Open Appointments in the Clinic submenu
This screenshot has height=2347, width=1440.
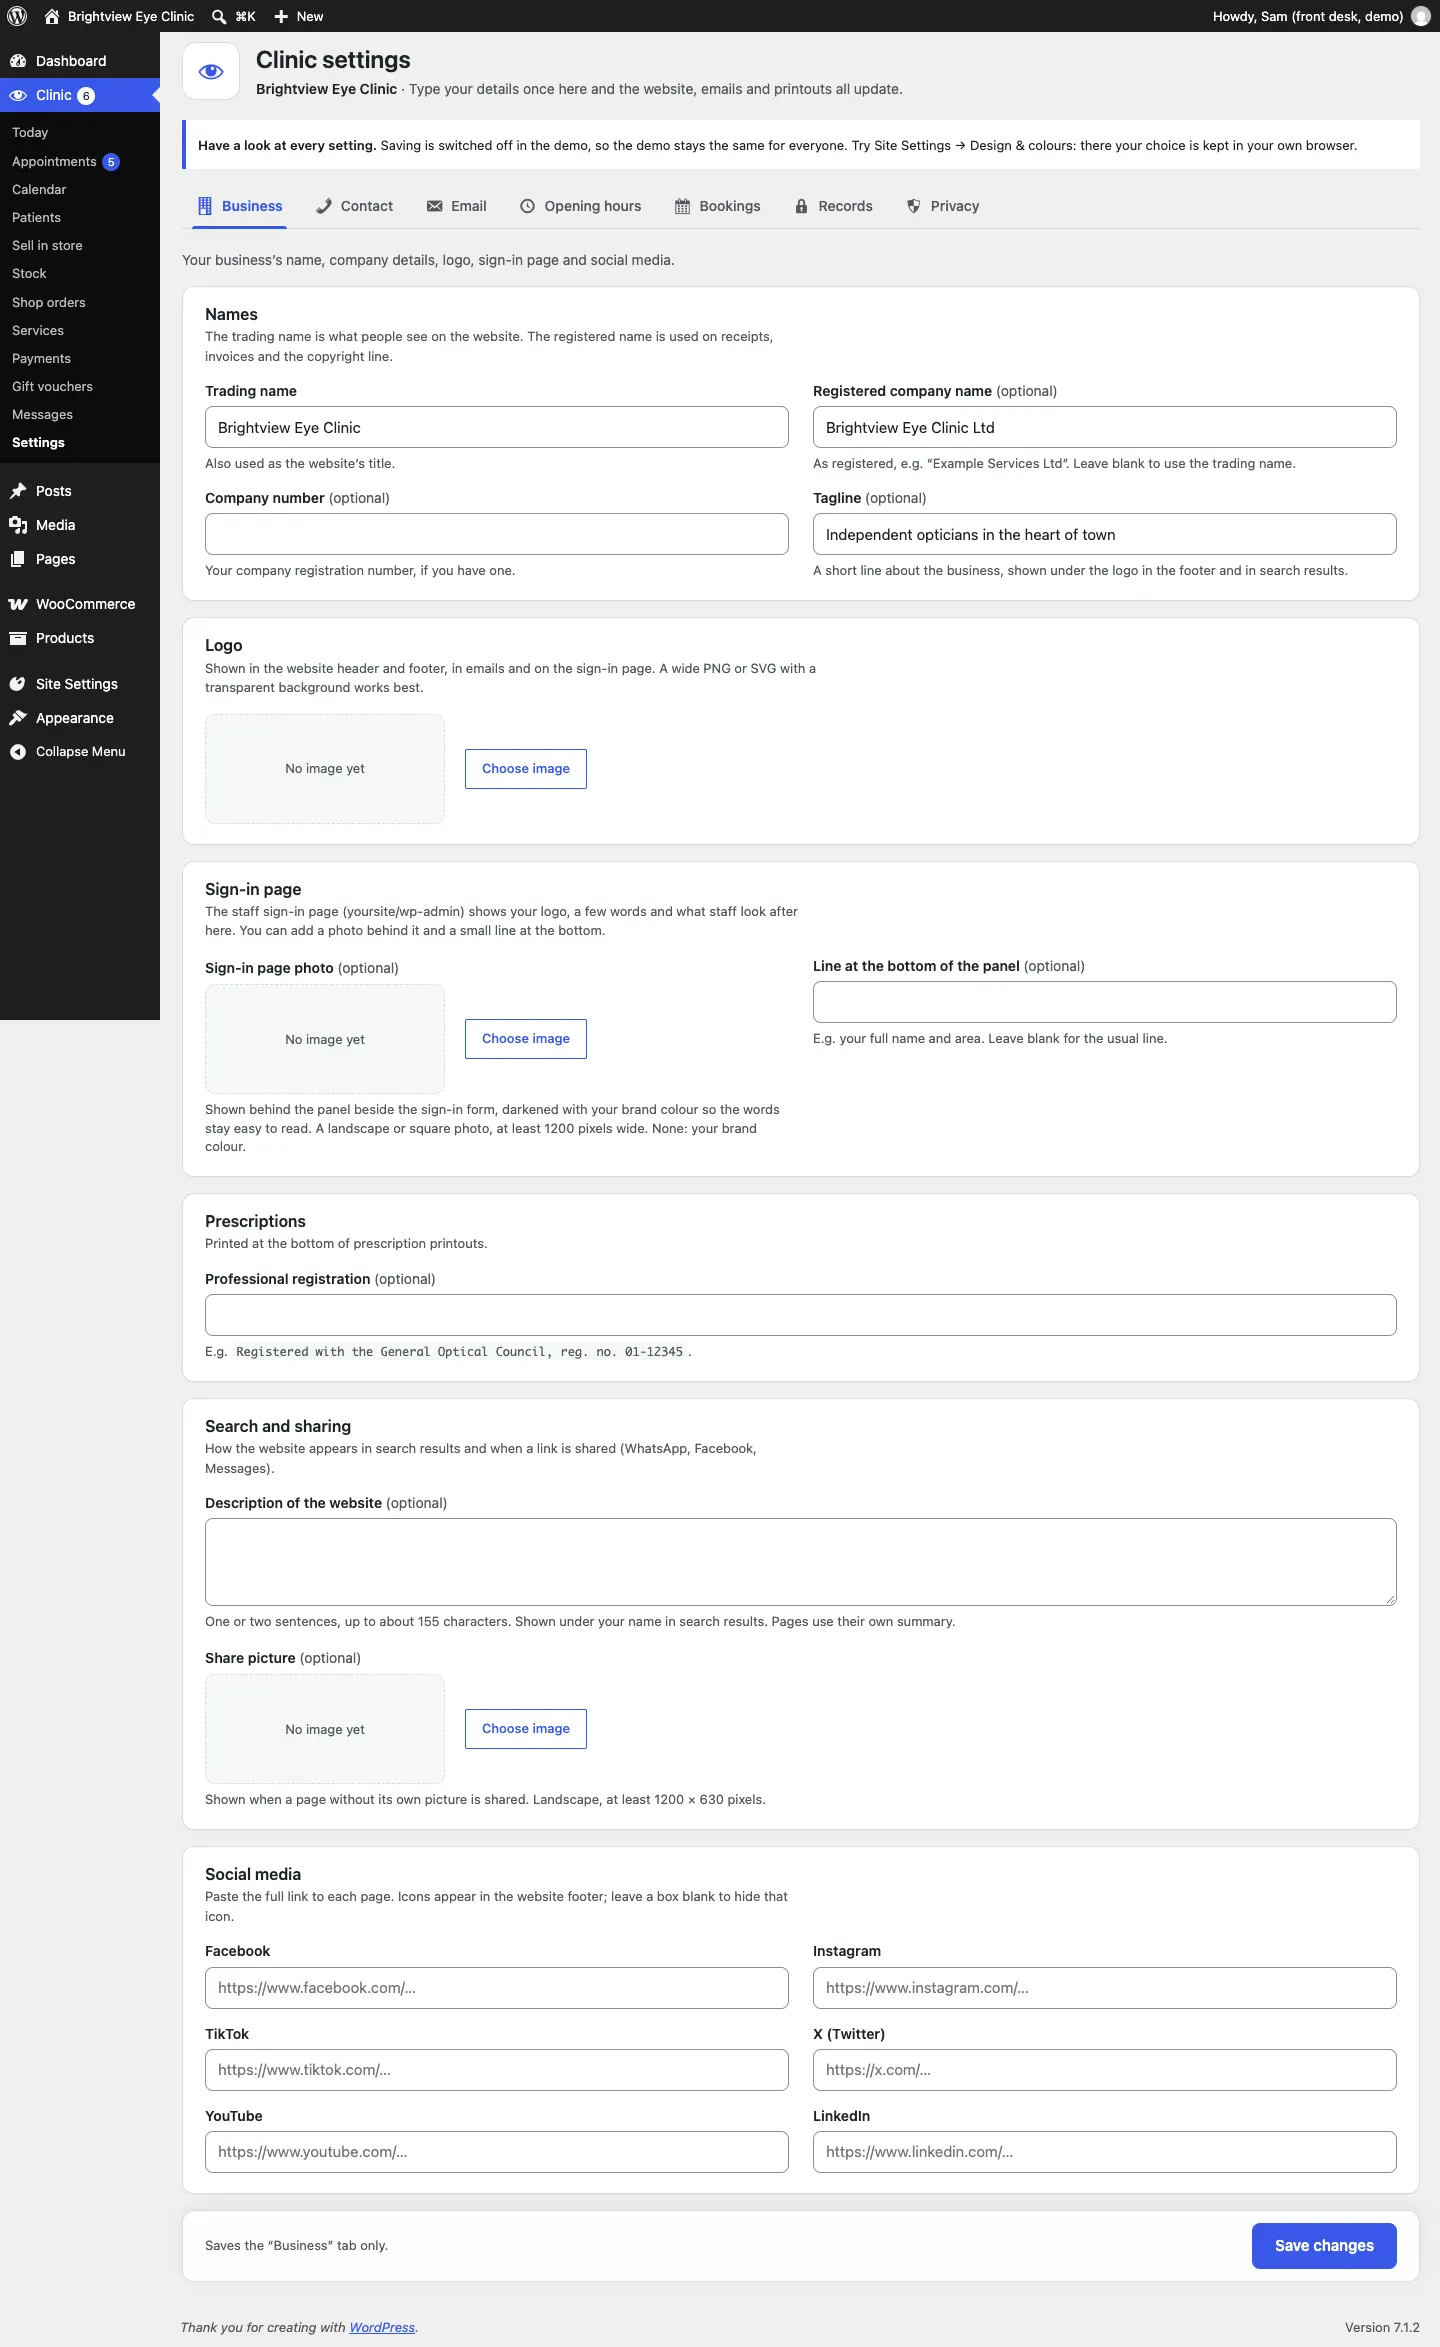coord(54,161)
